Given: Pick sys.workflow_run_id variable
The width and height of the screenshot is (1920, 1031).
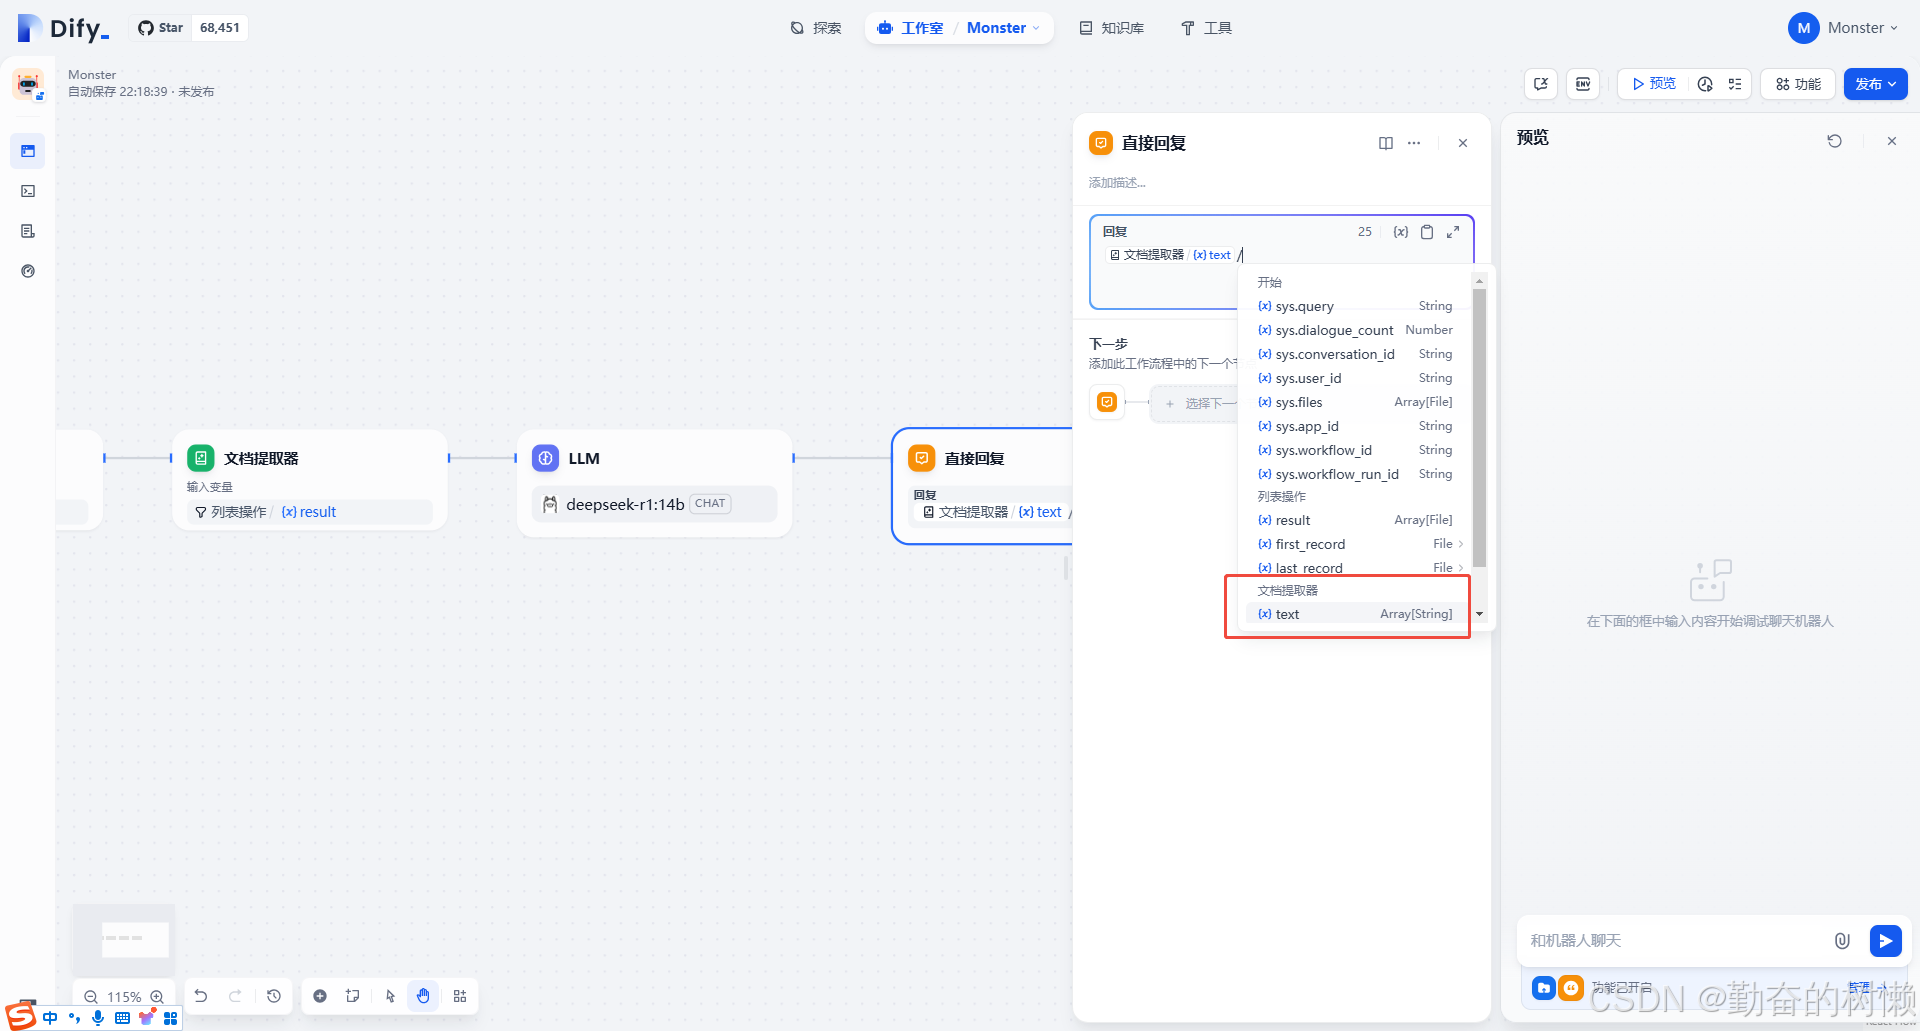Looking at the screenshot, I should tap(1355, 474).
